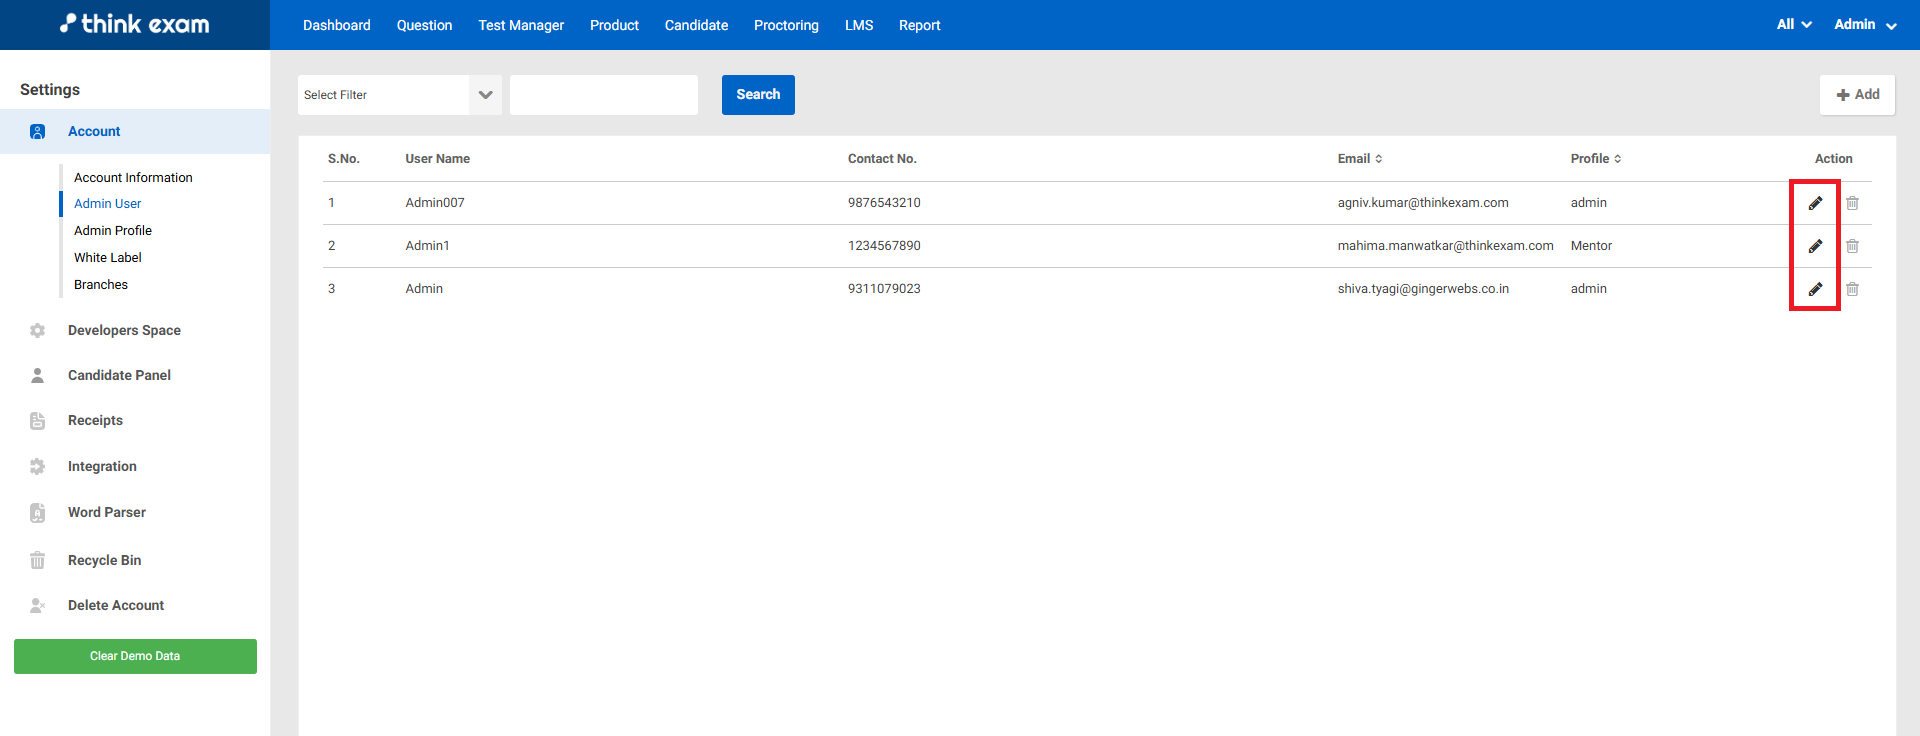Open the Admin account dropdown
This screenshot has width=1920, height=736.
(x=1865, y=25)
